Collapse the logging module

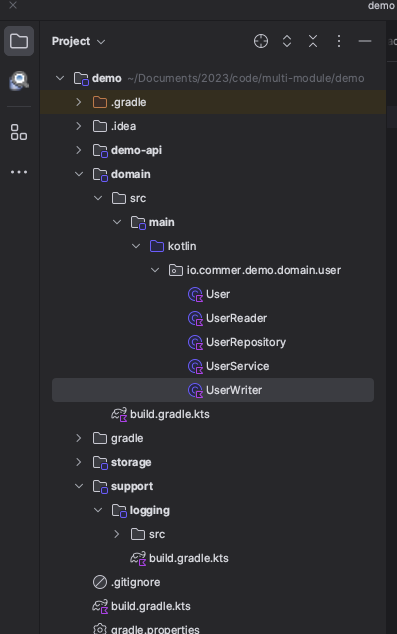tap(98, 510)
